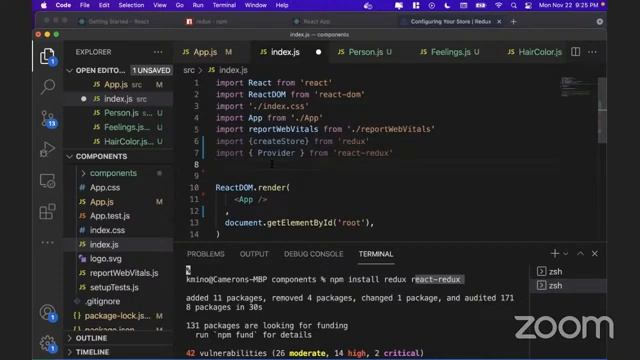Screen dimensions: 640x360
Task: Open the Accounts menu icon
Action: click(47, 313)
